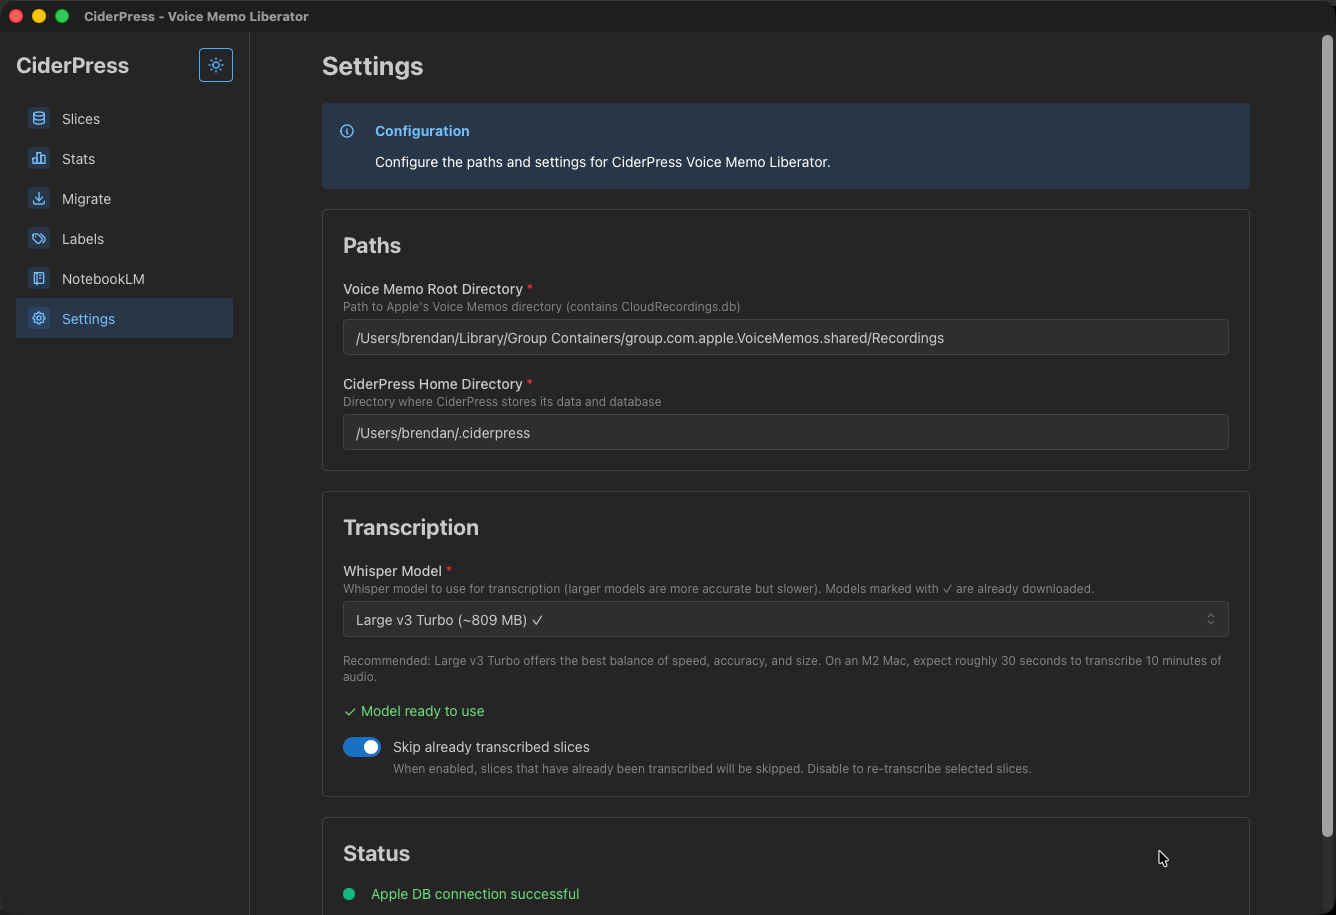Click the Settings gear icon in sidebar
This screenshot has width=1336, height=915.
point(39,319)
